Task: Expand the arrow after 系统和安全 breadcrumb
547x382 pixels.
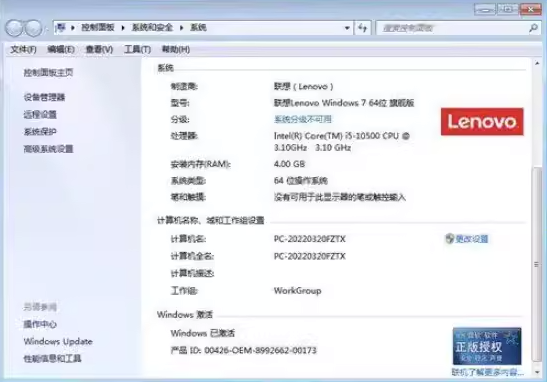Action: (x=181, y=28)
